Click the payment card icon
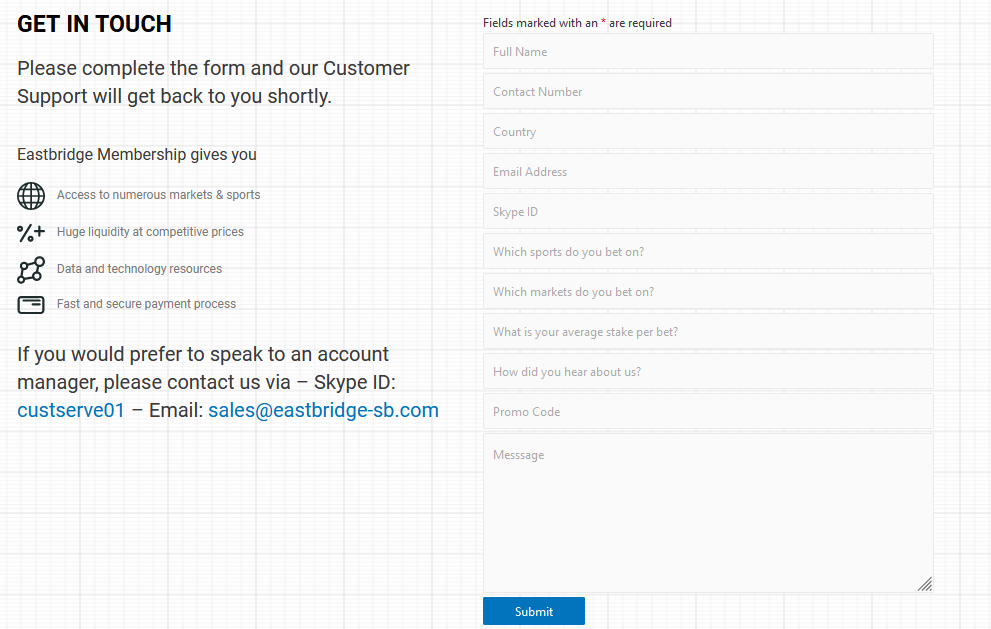Screen dimensions: 991x629 pos(31,305)
